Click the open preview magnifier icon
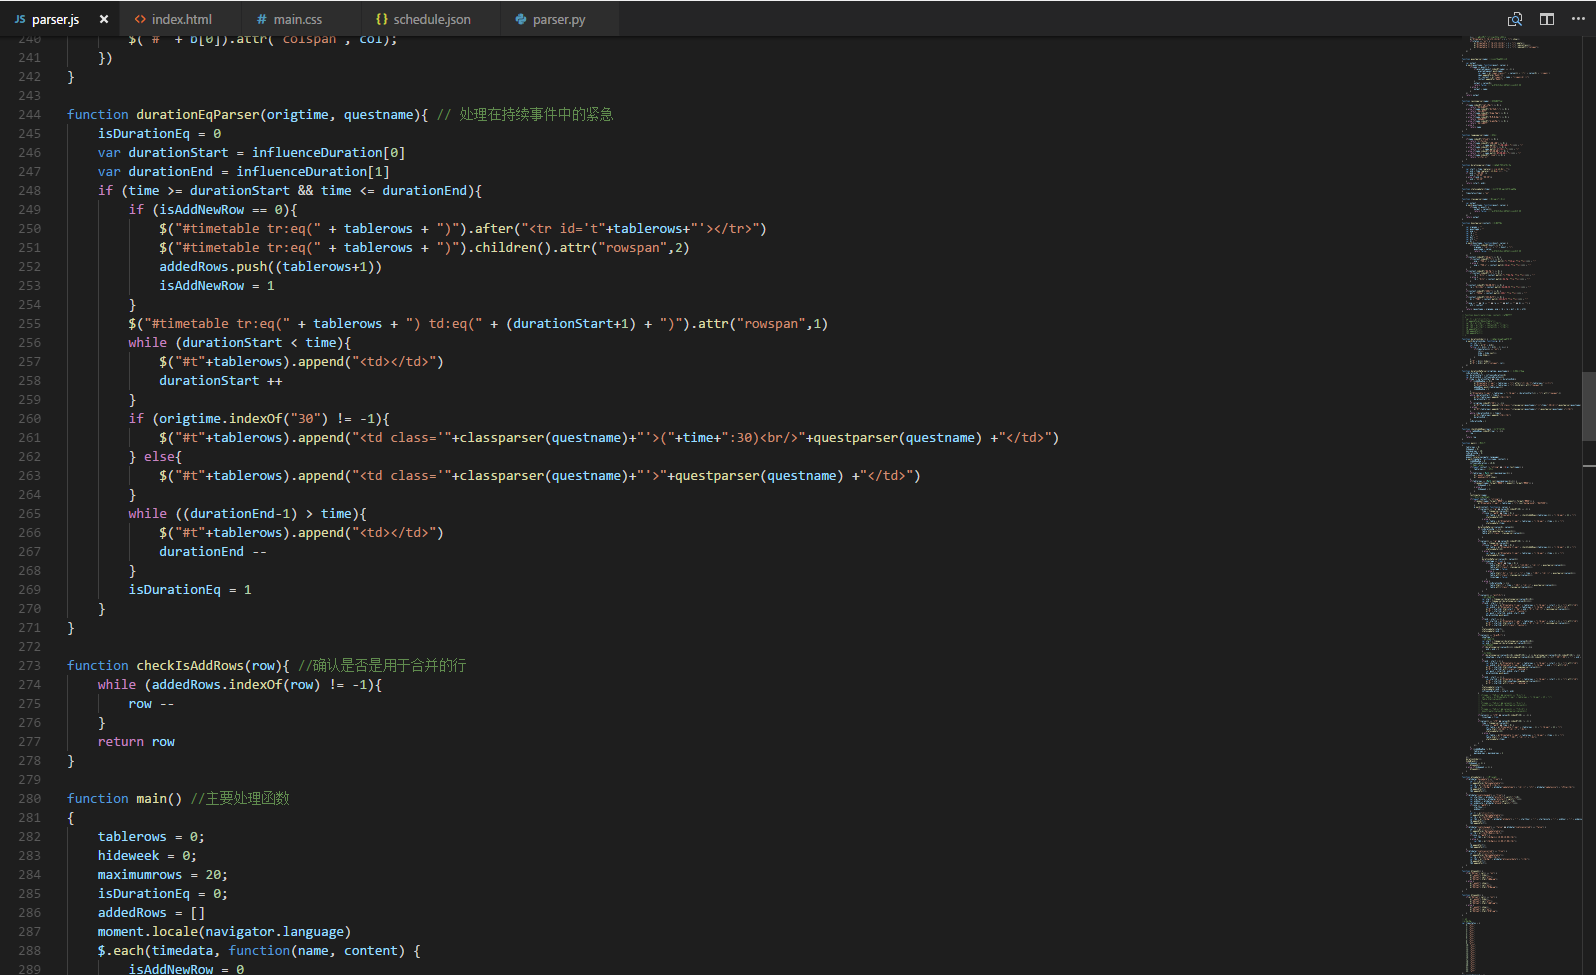The height and width of the screenshot is (975, 1596). coord(1515,19)
